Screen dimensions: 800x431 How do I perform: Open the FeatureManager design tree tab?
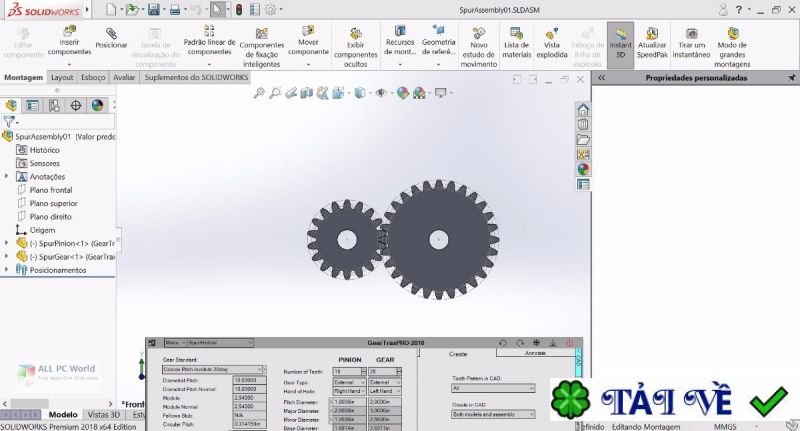pyautogui.click(x=11, y=105)
